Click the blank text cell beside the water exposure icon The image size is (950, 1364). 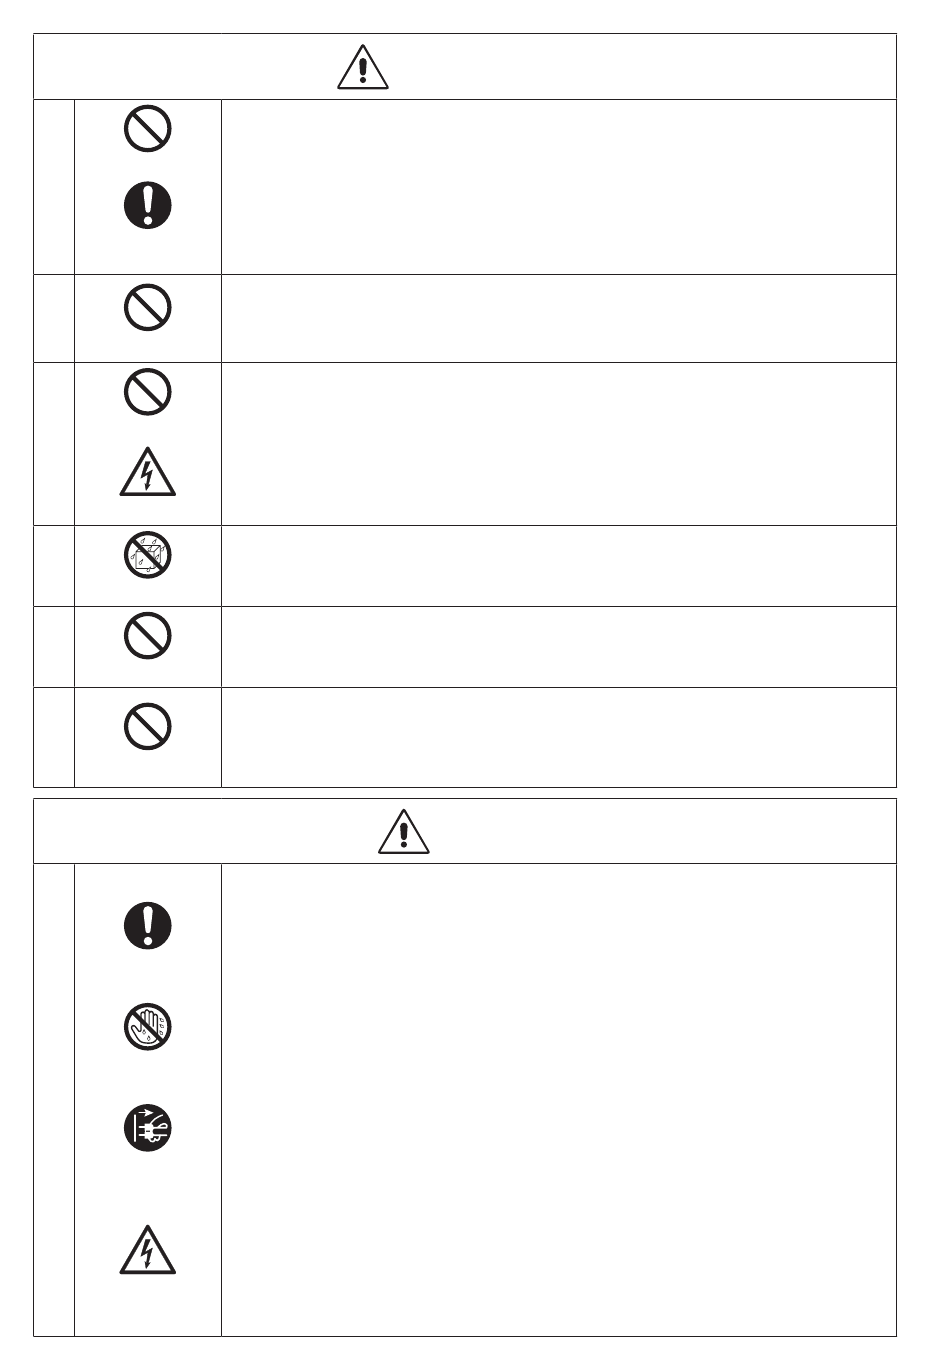coord(558,566)
